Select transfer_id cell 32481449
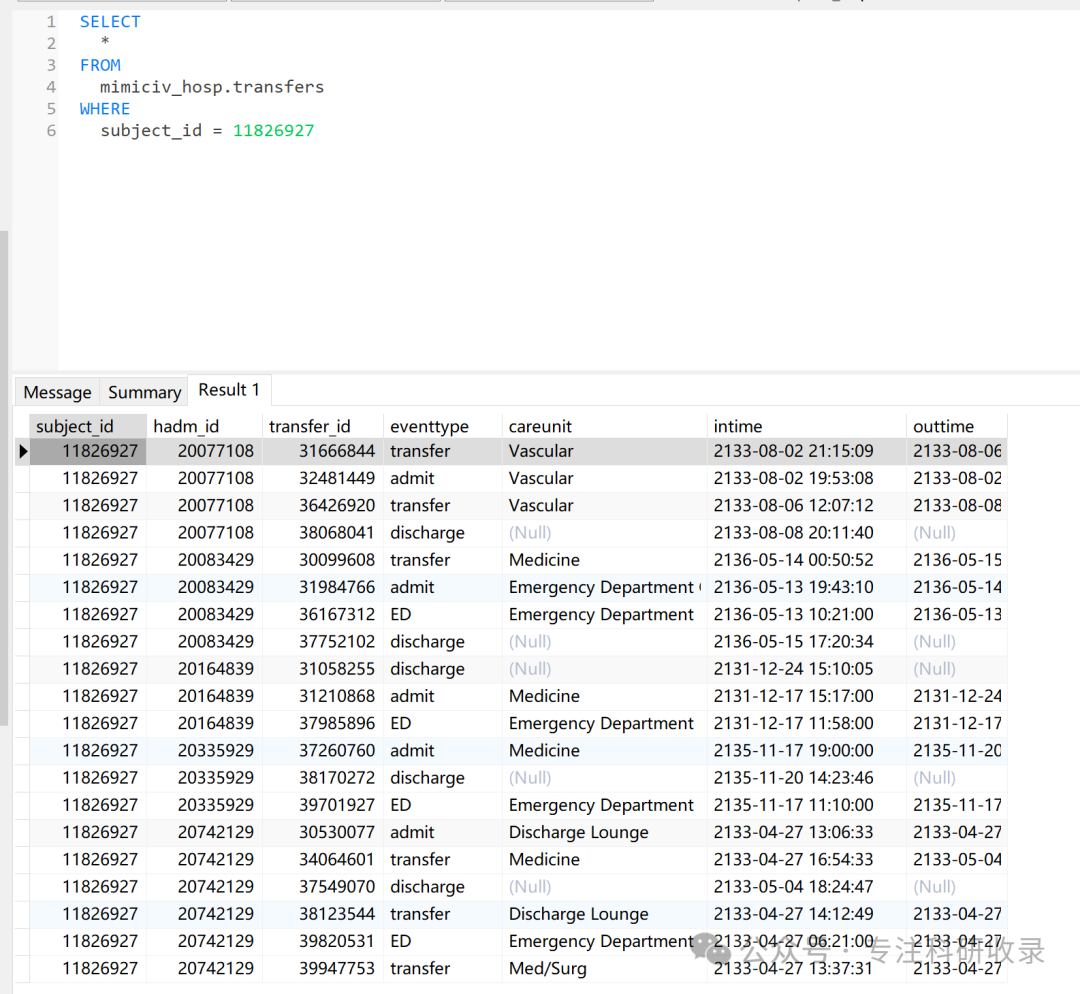Viewport: 1080px width, 994px height. pyautogui.click(x=322, y=478)
